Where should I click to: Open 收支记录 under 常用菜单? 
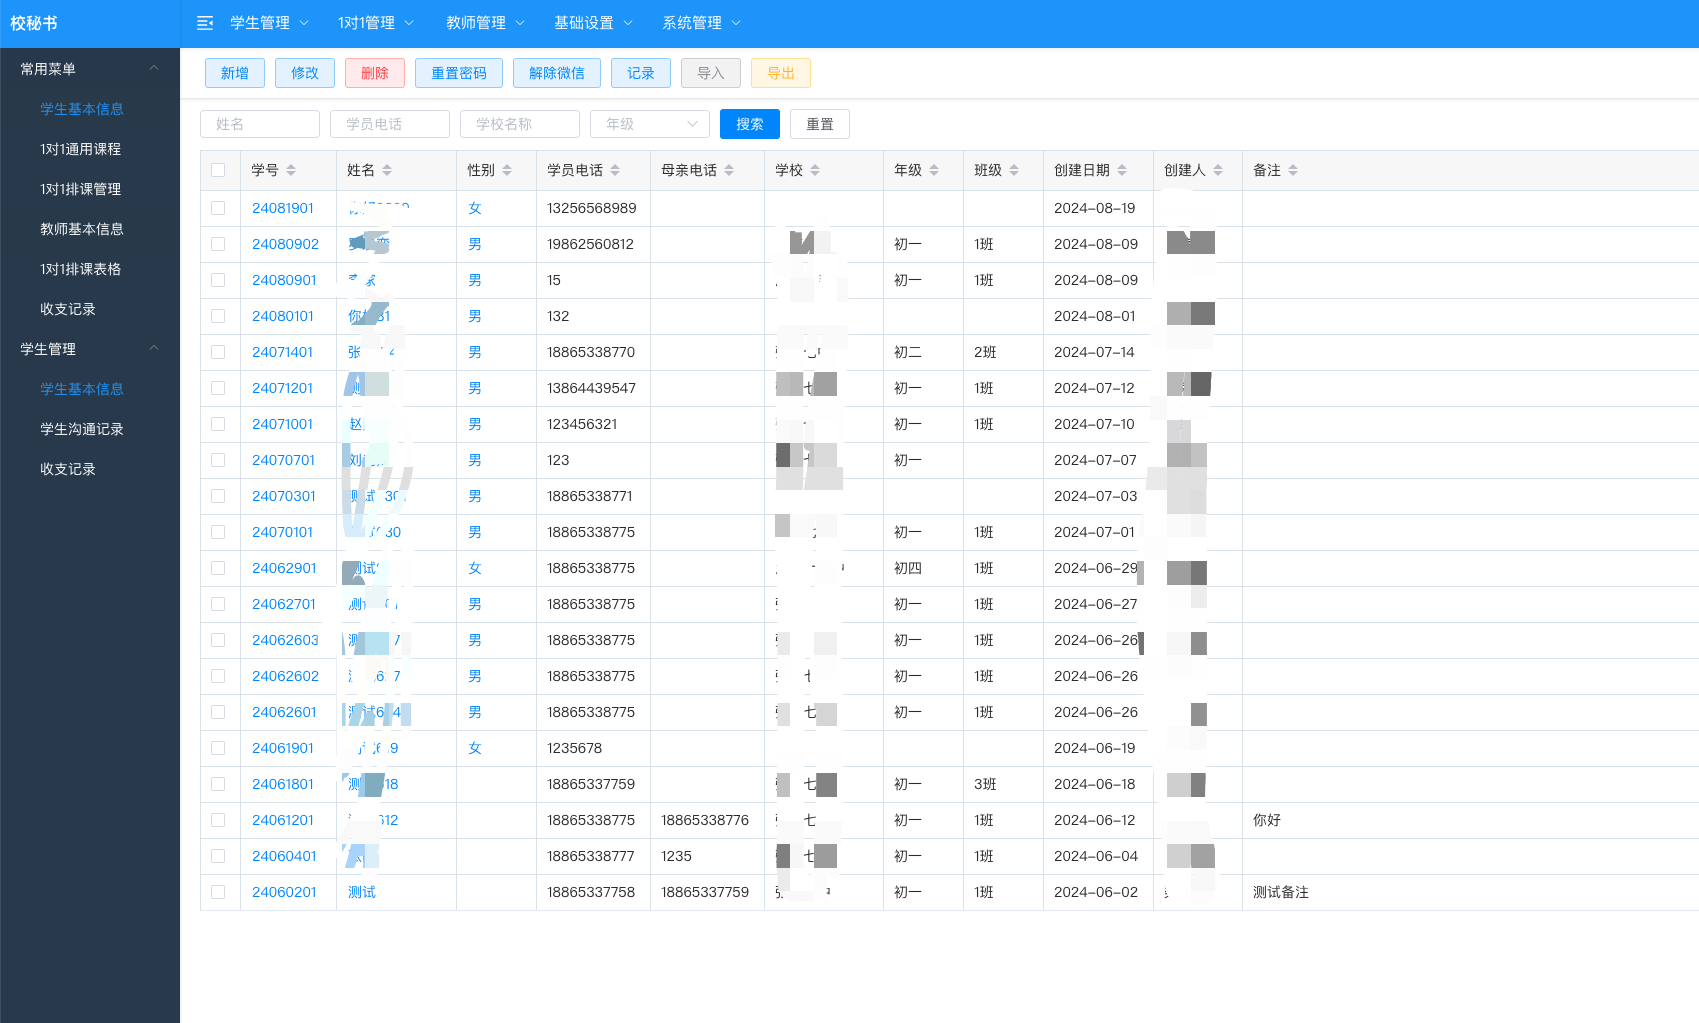(x=68, y=309)
